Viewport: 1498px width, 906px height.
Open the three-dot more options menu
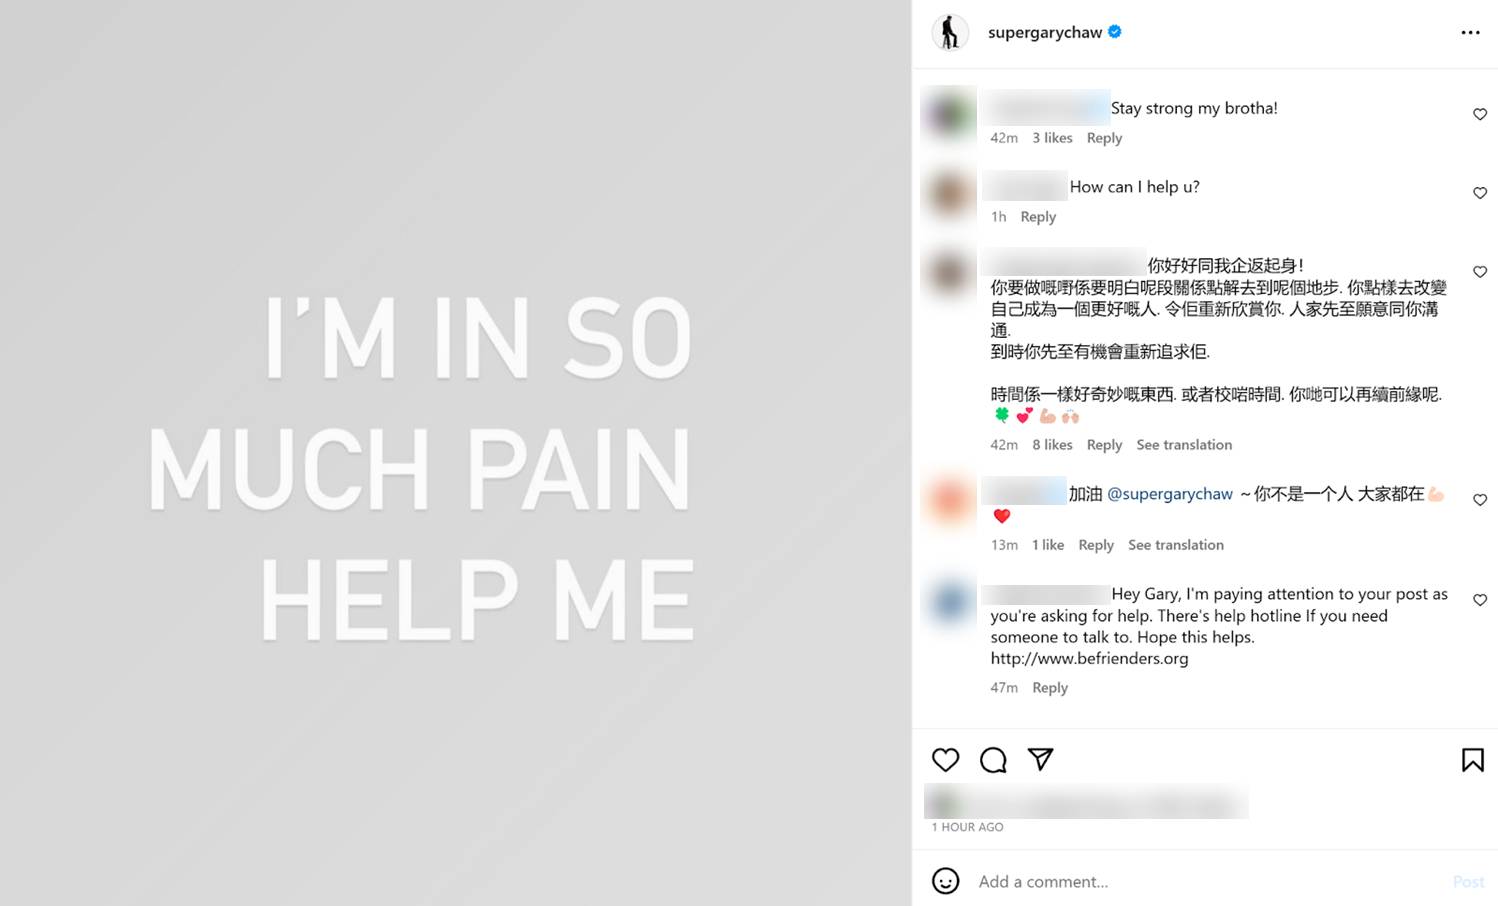(x=1470, y=33)
